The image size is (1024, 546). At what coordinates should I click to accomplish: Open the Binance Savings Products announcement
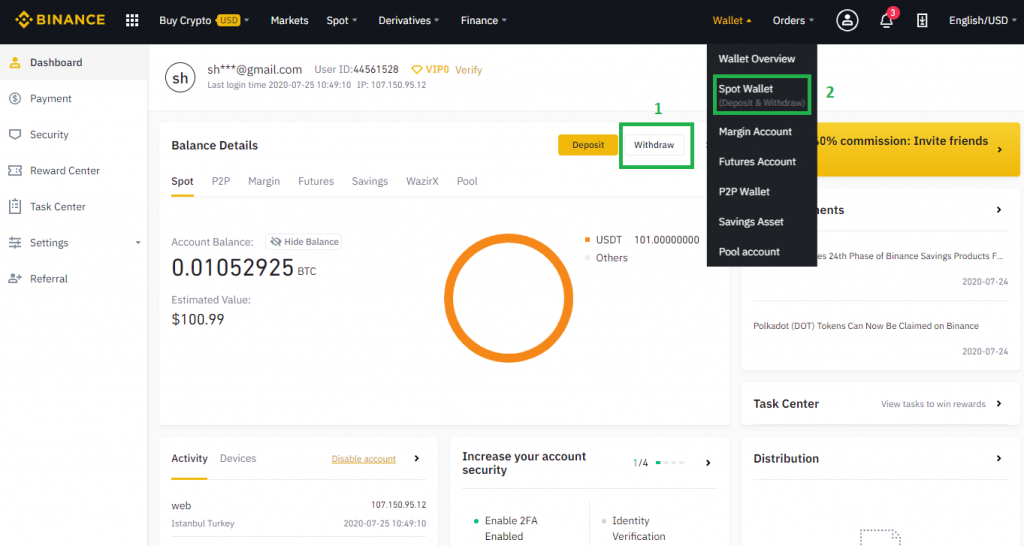tap(911, 256)
